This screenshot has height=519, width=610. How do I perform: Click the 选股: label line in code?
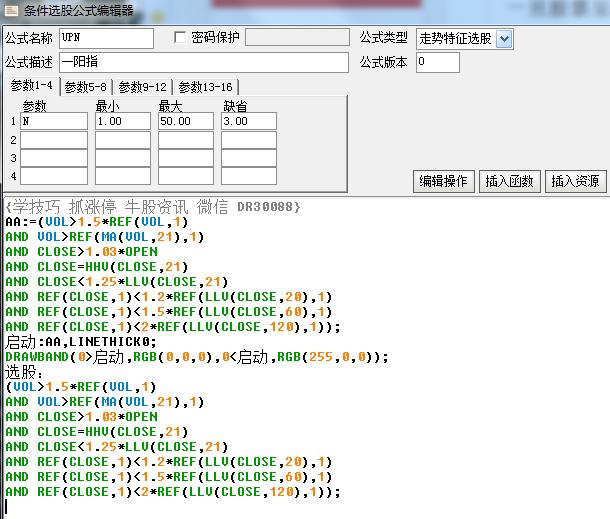pos(23,372)
